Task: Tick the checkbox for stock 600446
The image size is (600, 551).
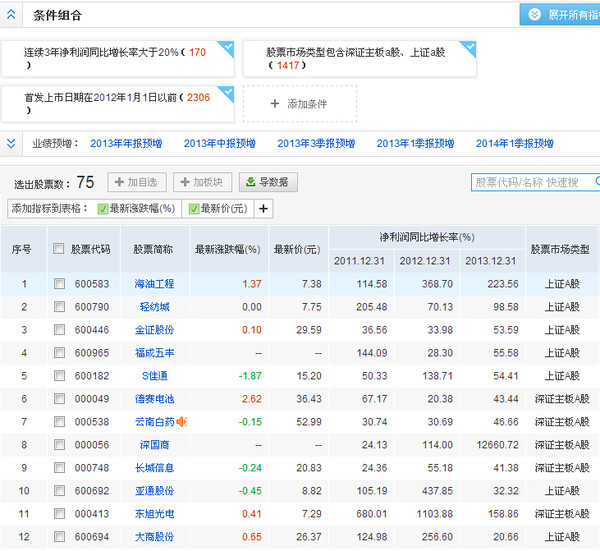Action: (59, 330)
